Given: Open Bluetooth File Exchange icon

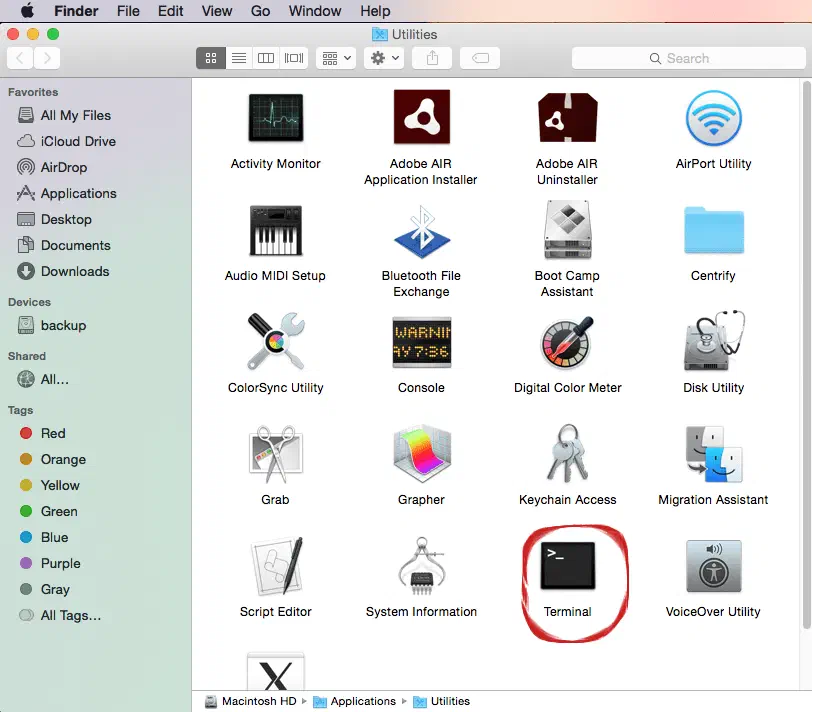Looking at the screenshot, I should 422,231.
